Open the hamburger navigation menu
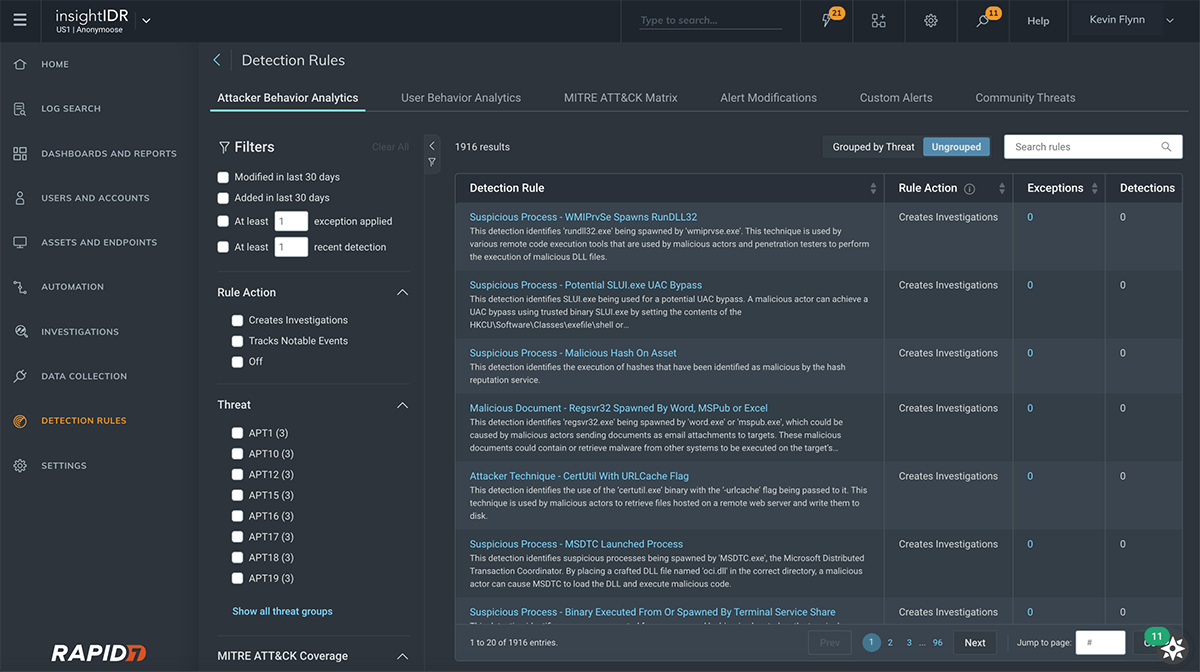Viewport: 1200px width, 672px height. (20, 20)
